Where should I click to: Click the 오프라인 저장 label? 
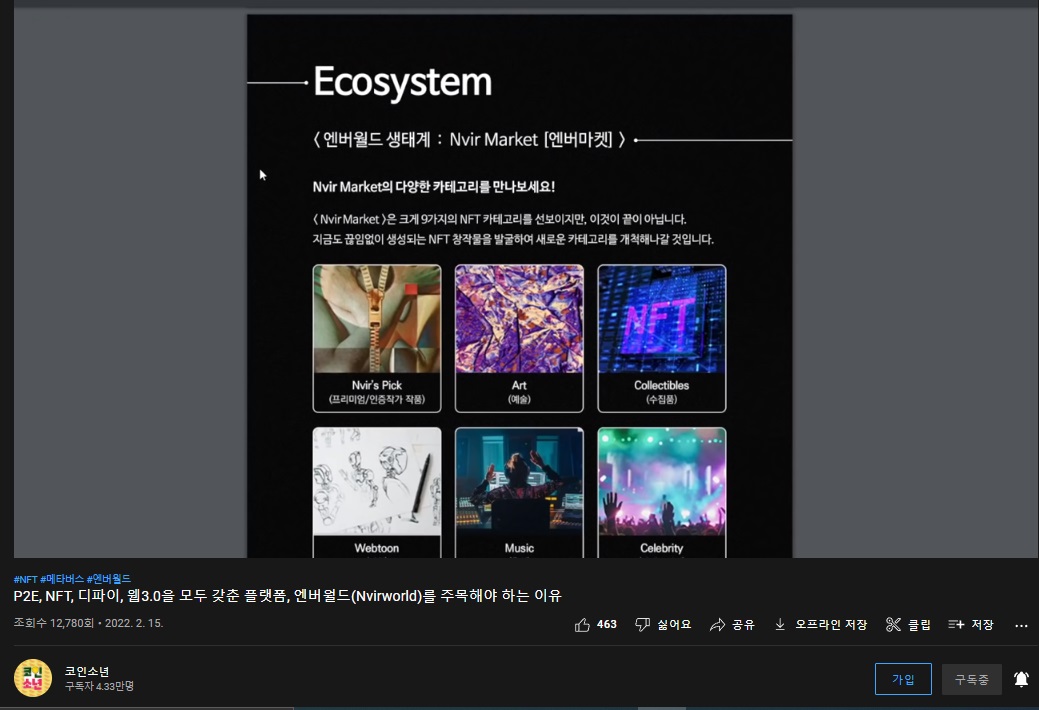(x=831, y=624)
